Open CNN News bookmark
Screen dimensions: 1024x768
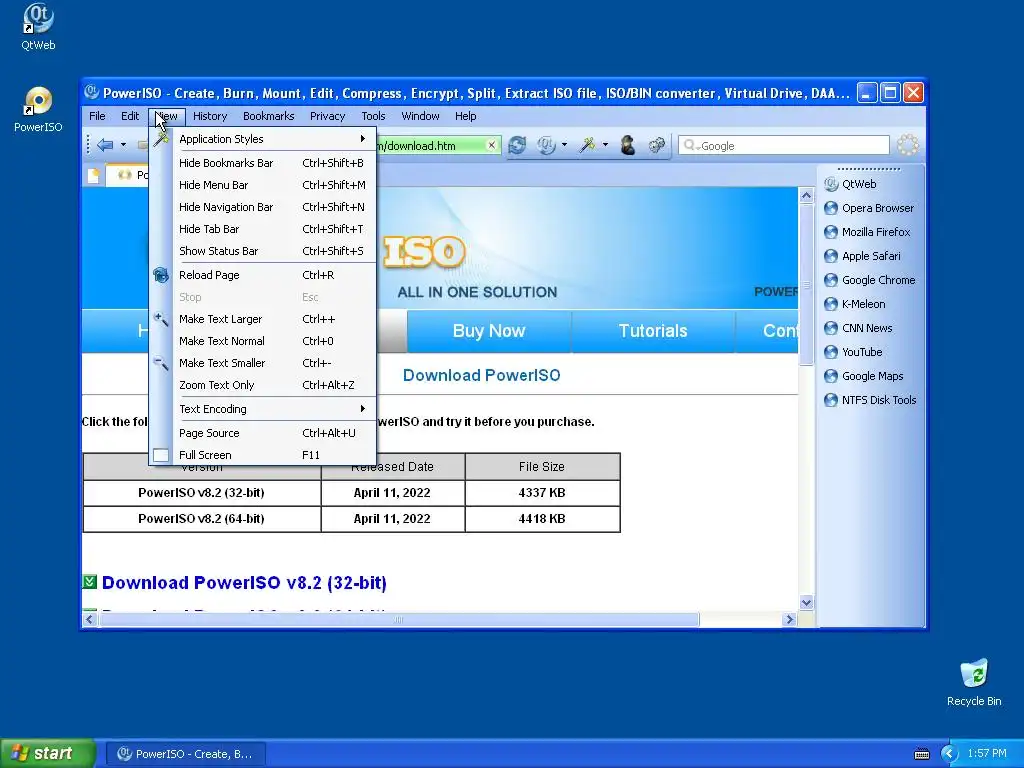tap(858, 328)
